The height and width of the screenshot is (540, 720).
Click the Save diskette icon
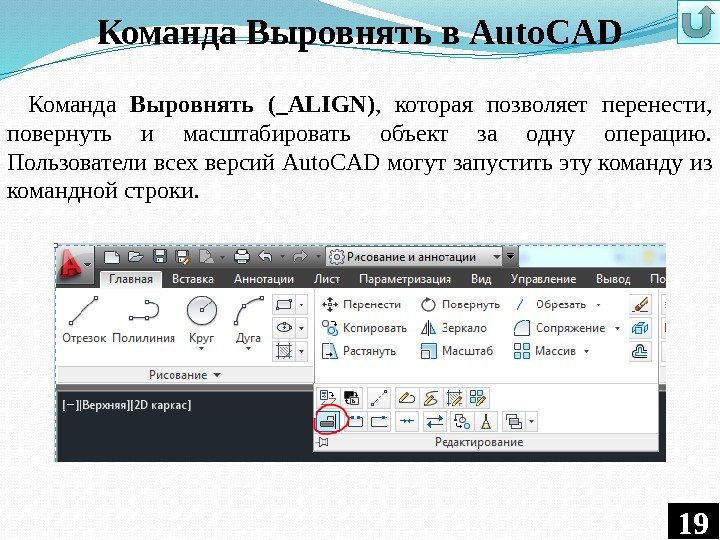click(x=160, y=256)
